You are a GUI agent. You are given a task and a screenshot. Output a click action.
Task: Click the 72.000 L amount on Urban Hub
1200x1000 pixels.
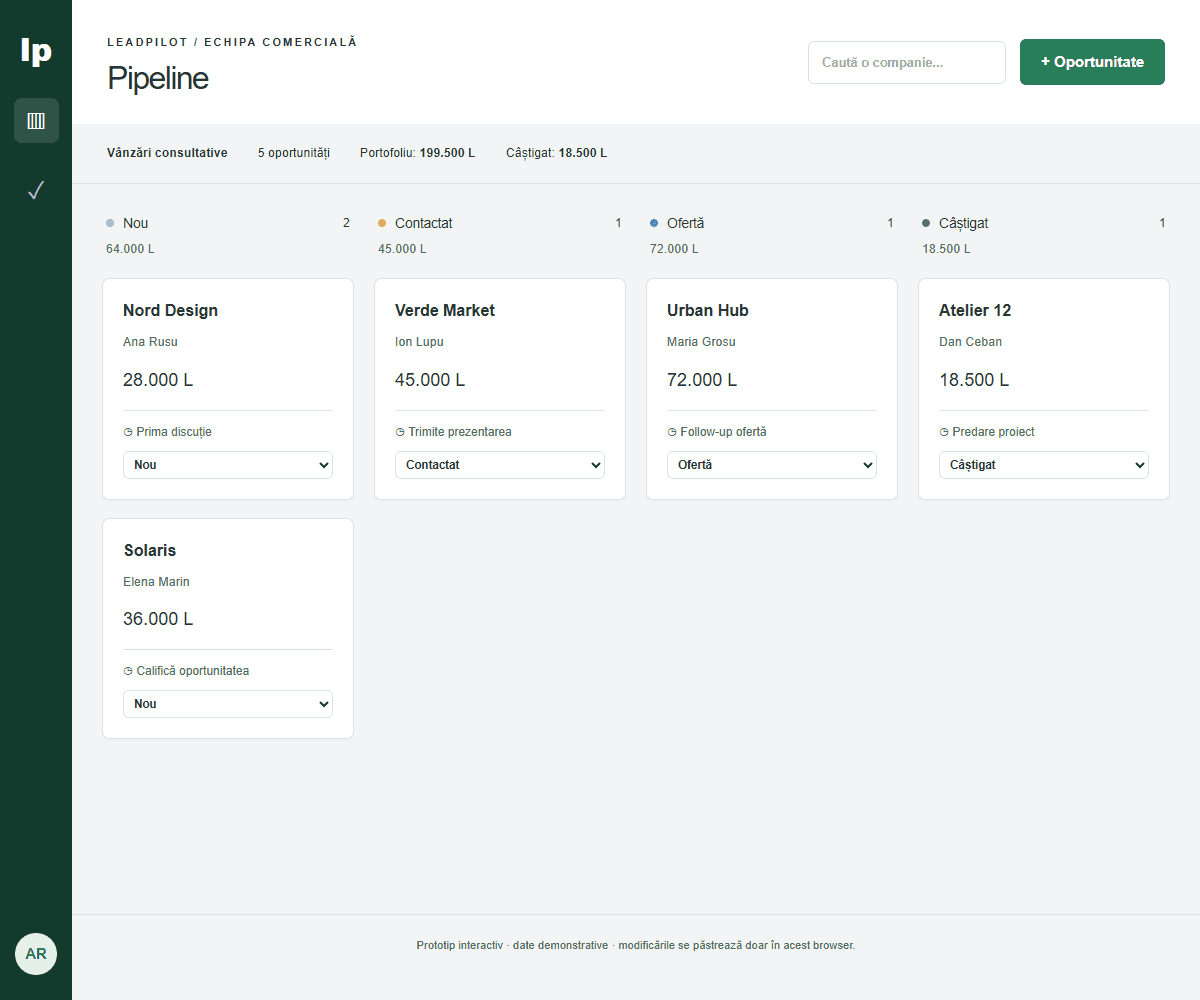point(702,380)
